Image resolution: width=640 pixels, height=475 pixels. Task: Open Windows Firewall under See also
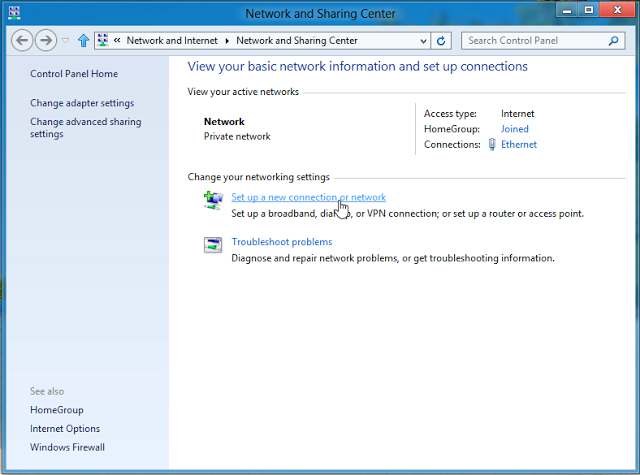67,447
